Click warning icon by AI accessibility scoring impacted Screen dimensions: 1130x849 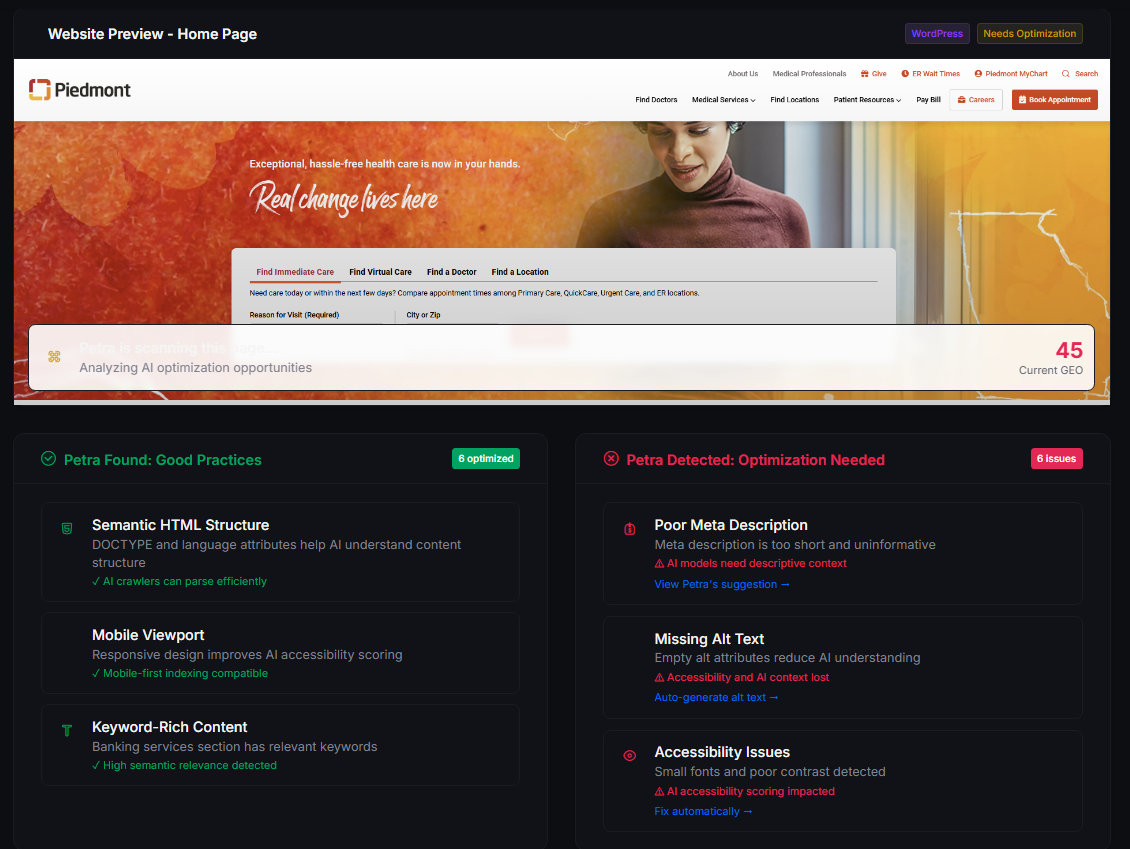(x=659, y=791)
